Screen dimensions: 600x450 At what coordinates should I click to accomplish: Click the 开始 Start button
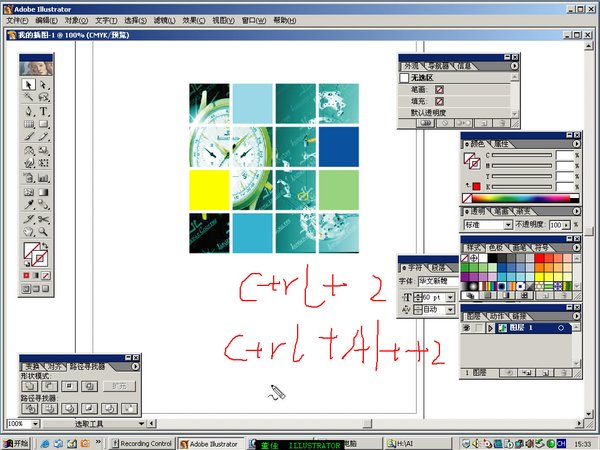point(16,443)
